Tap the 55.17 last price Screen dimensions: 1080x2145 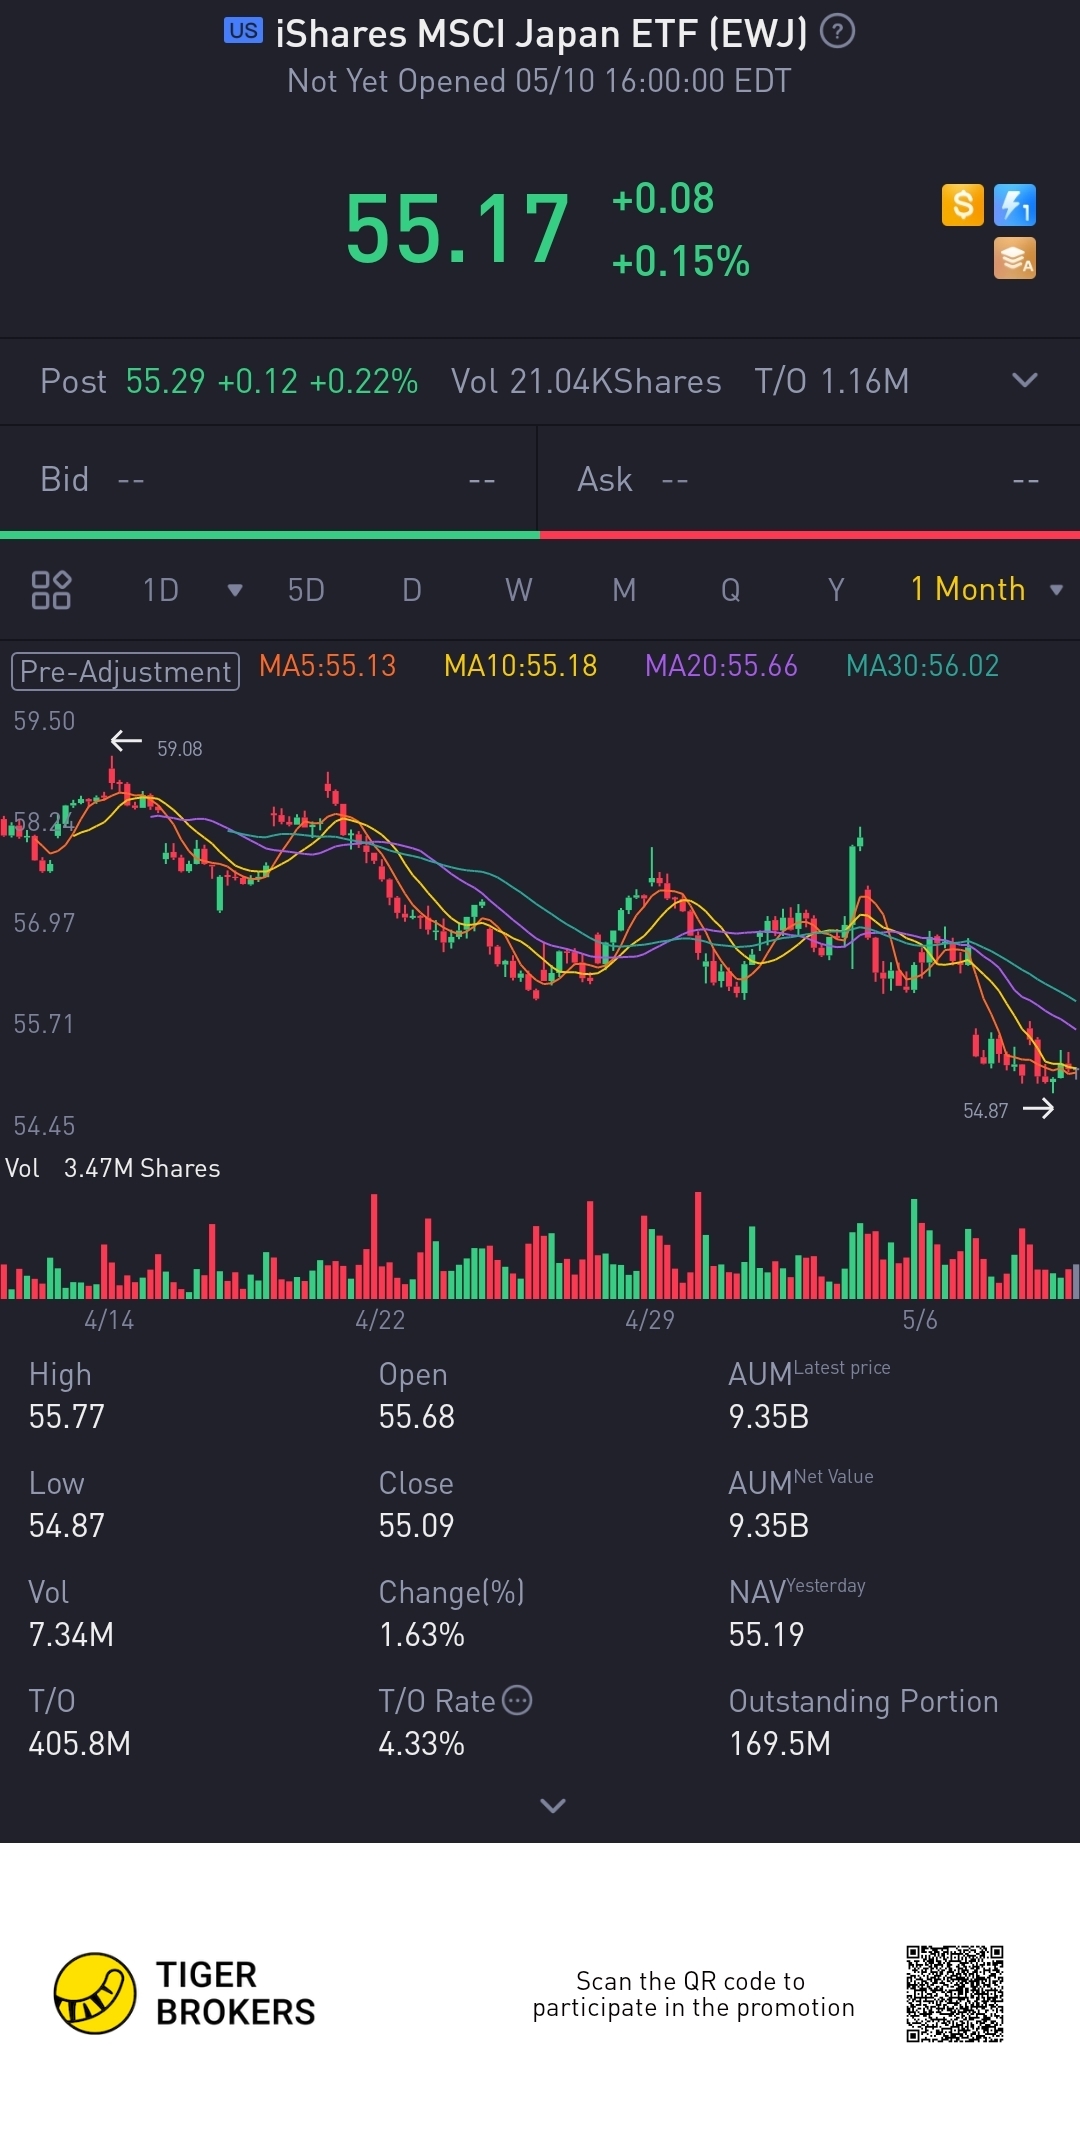[x=457, y=230]
